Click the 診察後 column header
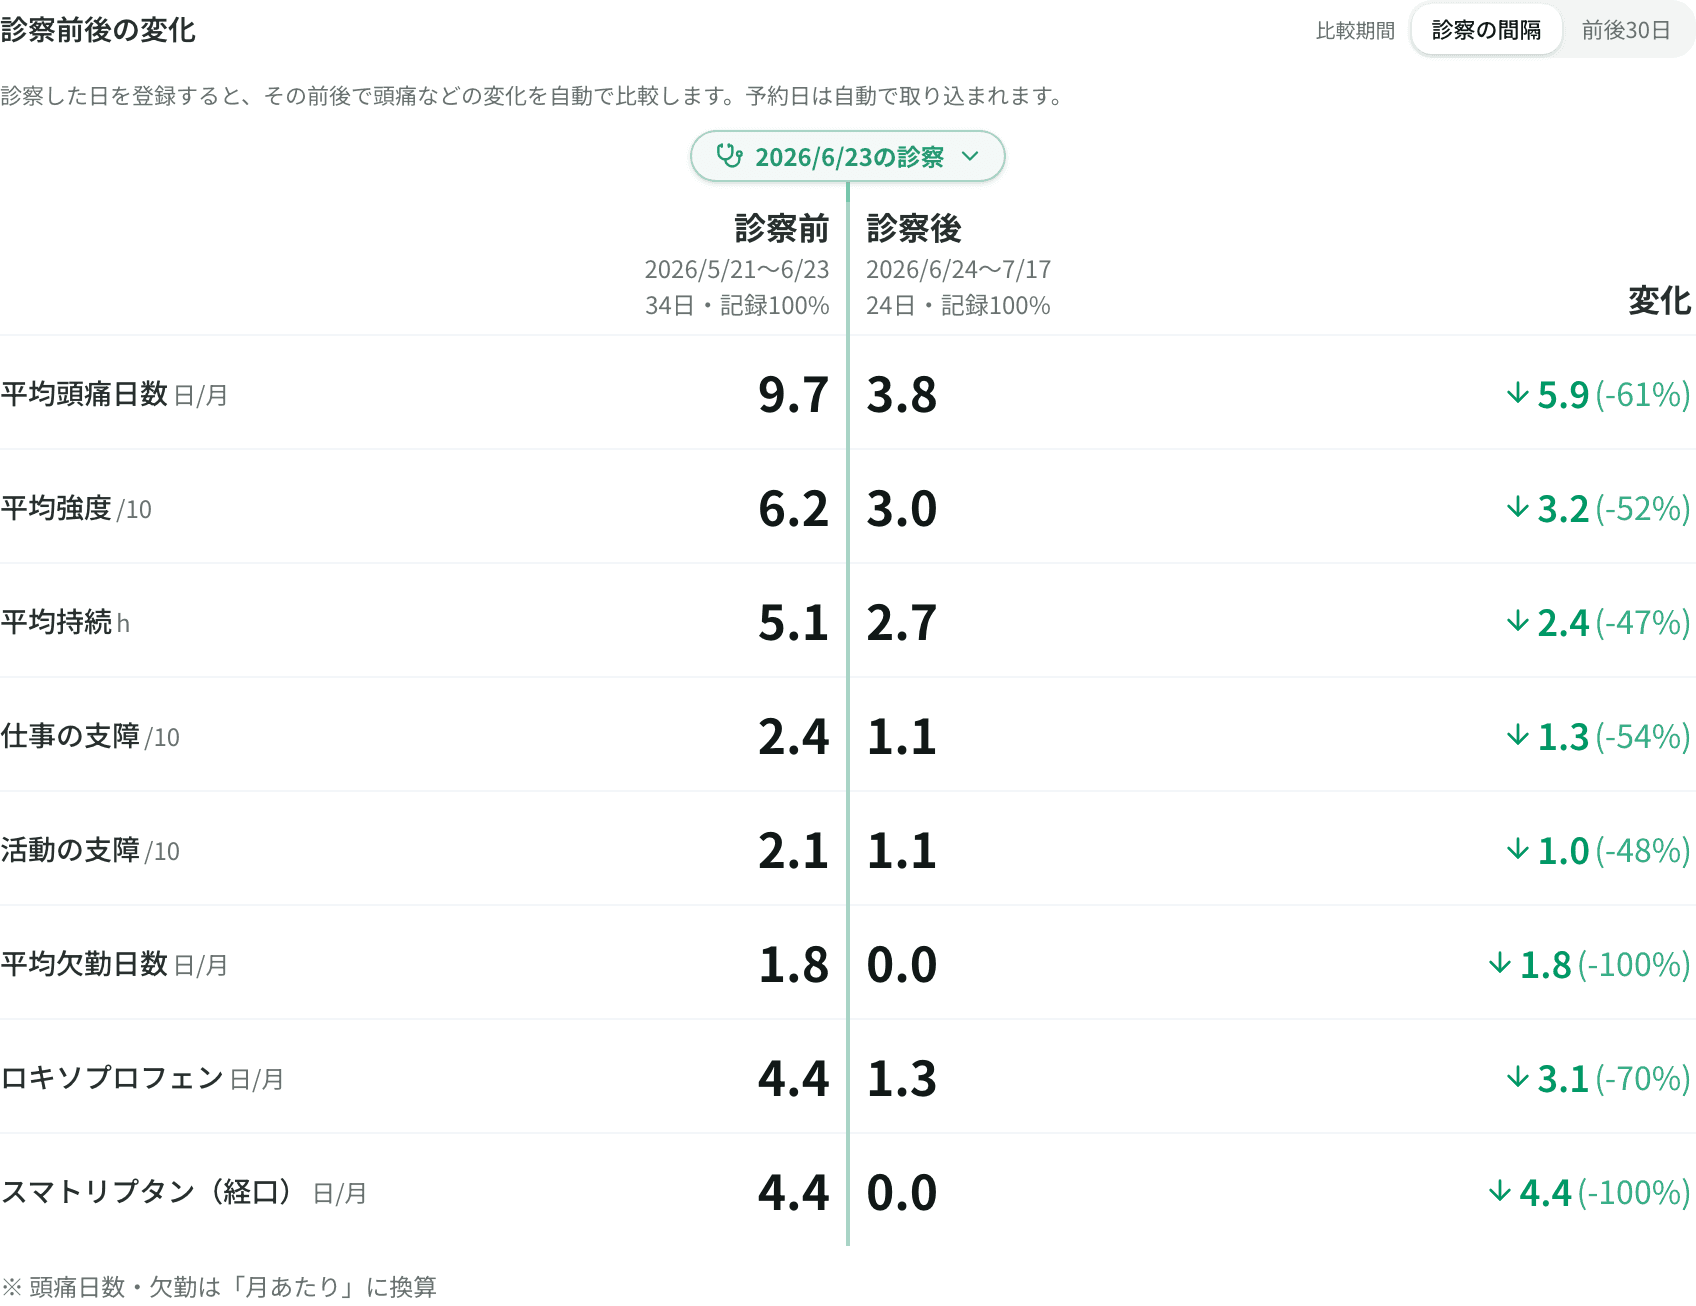 pyautogui.click(x=914, y=229)
